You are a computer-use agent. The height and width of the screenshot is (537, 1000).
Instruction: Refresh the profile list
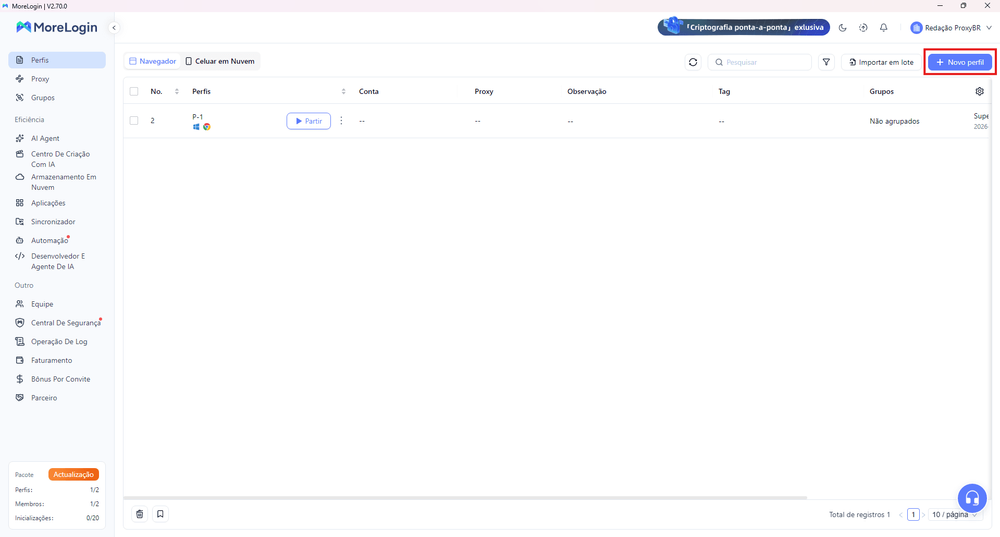point(693,62)
